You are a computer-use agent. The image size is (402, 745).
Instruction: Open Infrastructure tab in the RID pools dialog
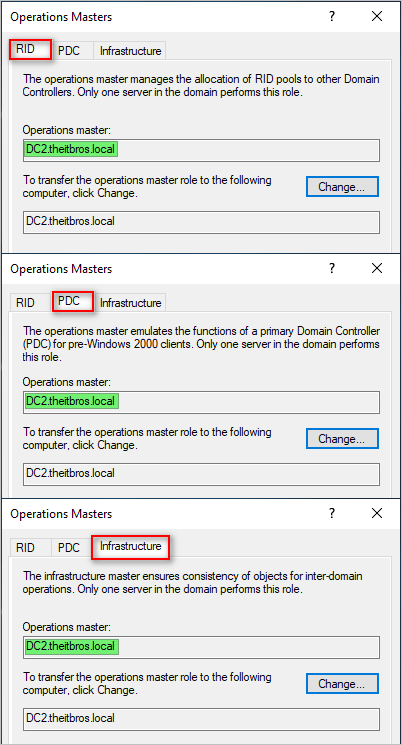[x=130, y=51]
